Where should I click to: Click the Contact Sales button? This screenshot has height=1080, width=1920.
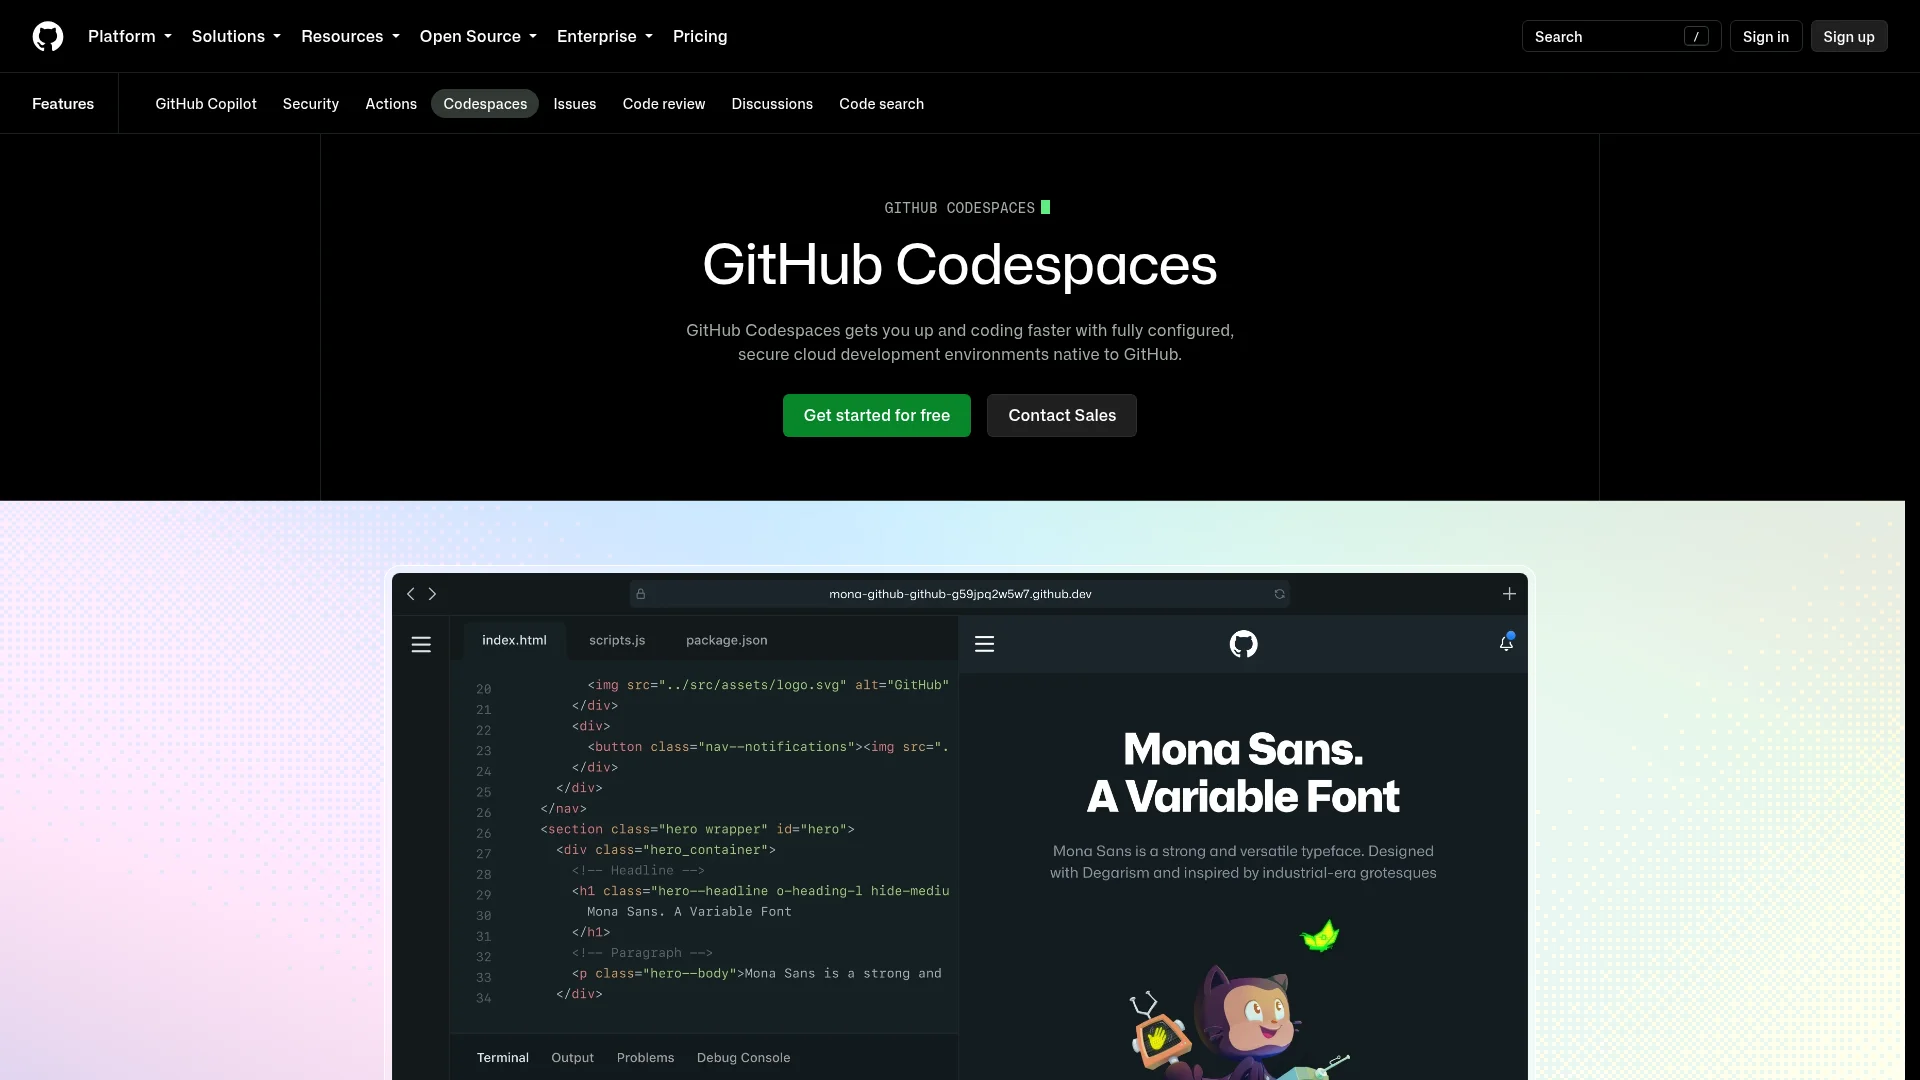coord(1062,415)
